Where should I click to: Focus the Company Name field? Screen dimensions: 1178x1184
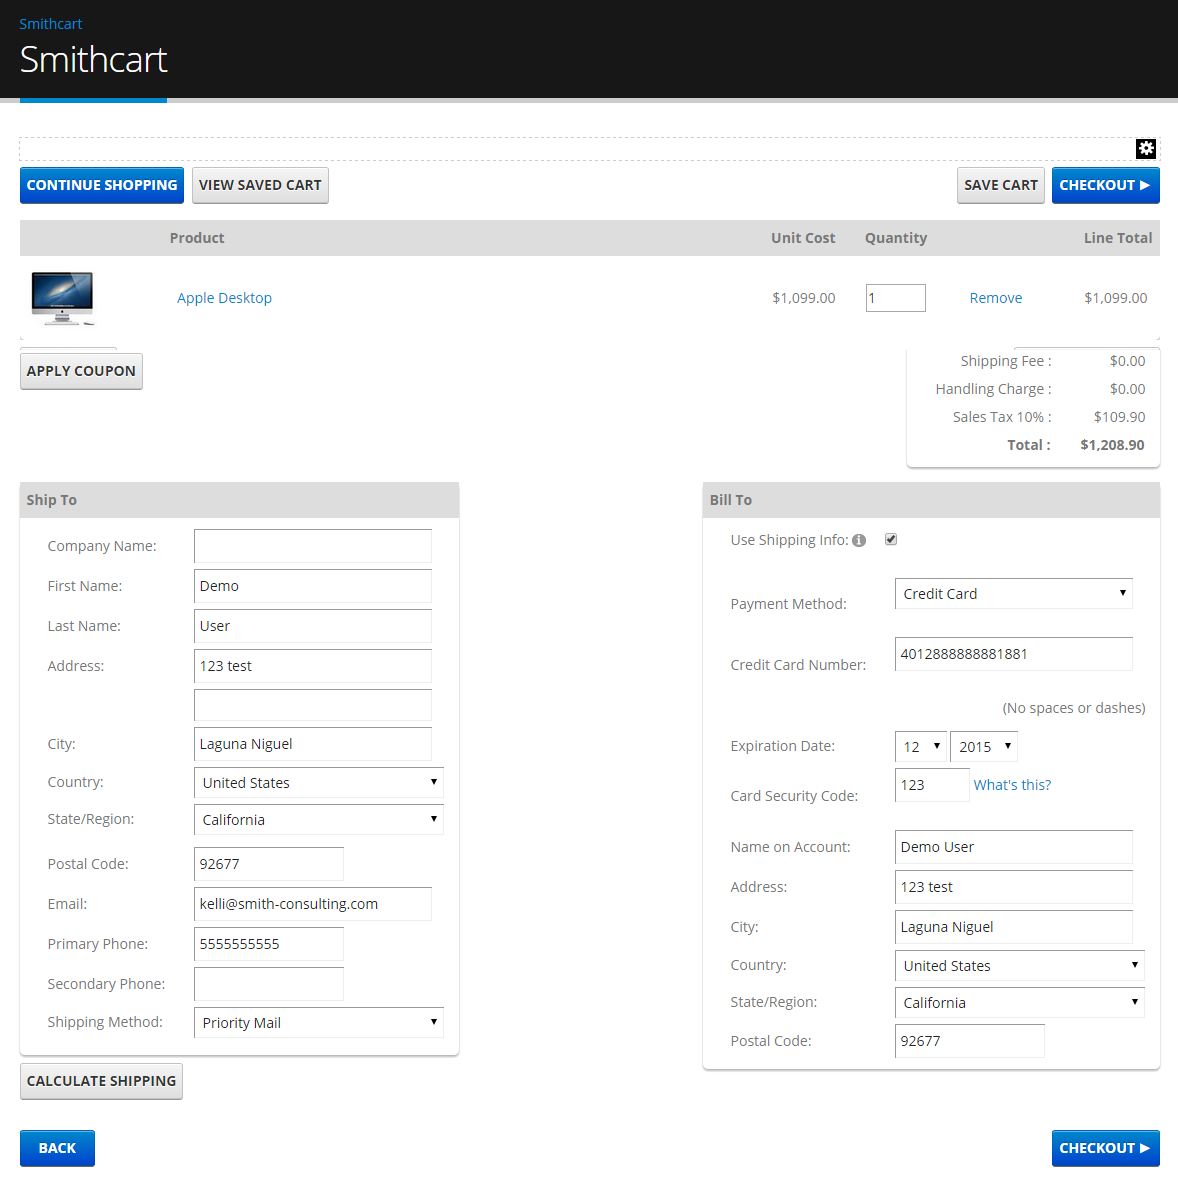pyautogui.click(x=313, y=546)
